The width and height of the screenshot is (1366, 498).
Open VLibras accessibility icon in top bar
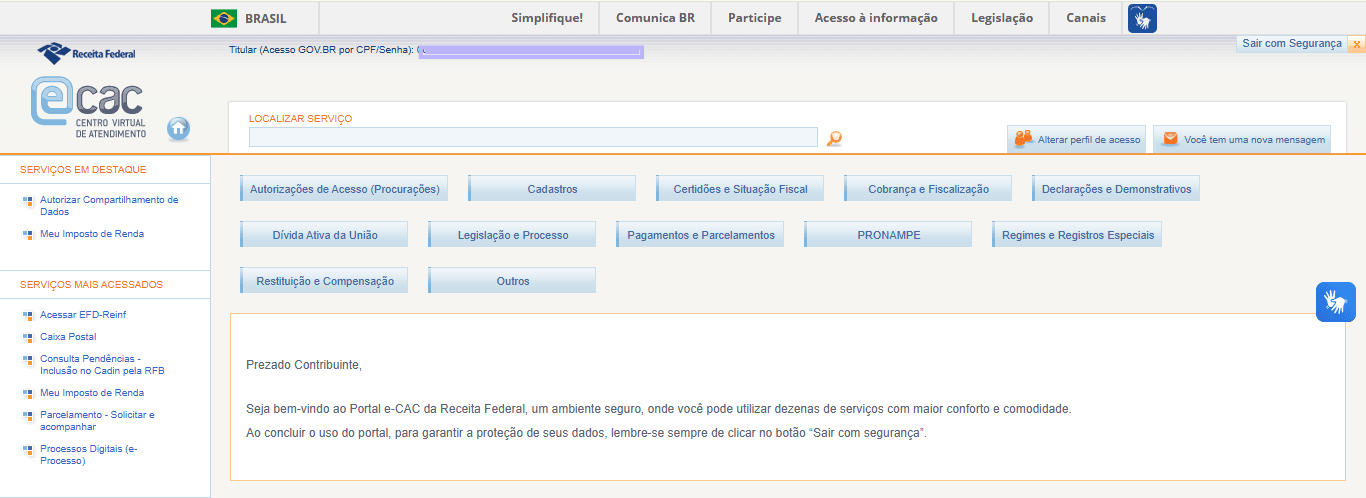[x=1142, y=18]
